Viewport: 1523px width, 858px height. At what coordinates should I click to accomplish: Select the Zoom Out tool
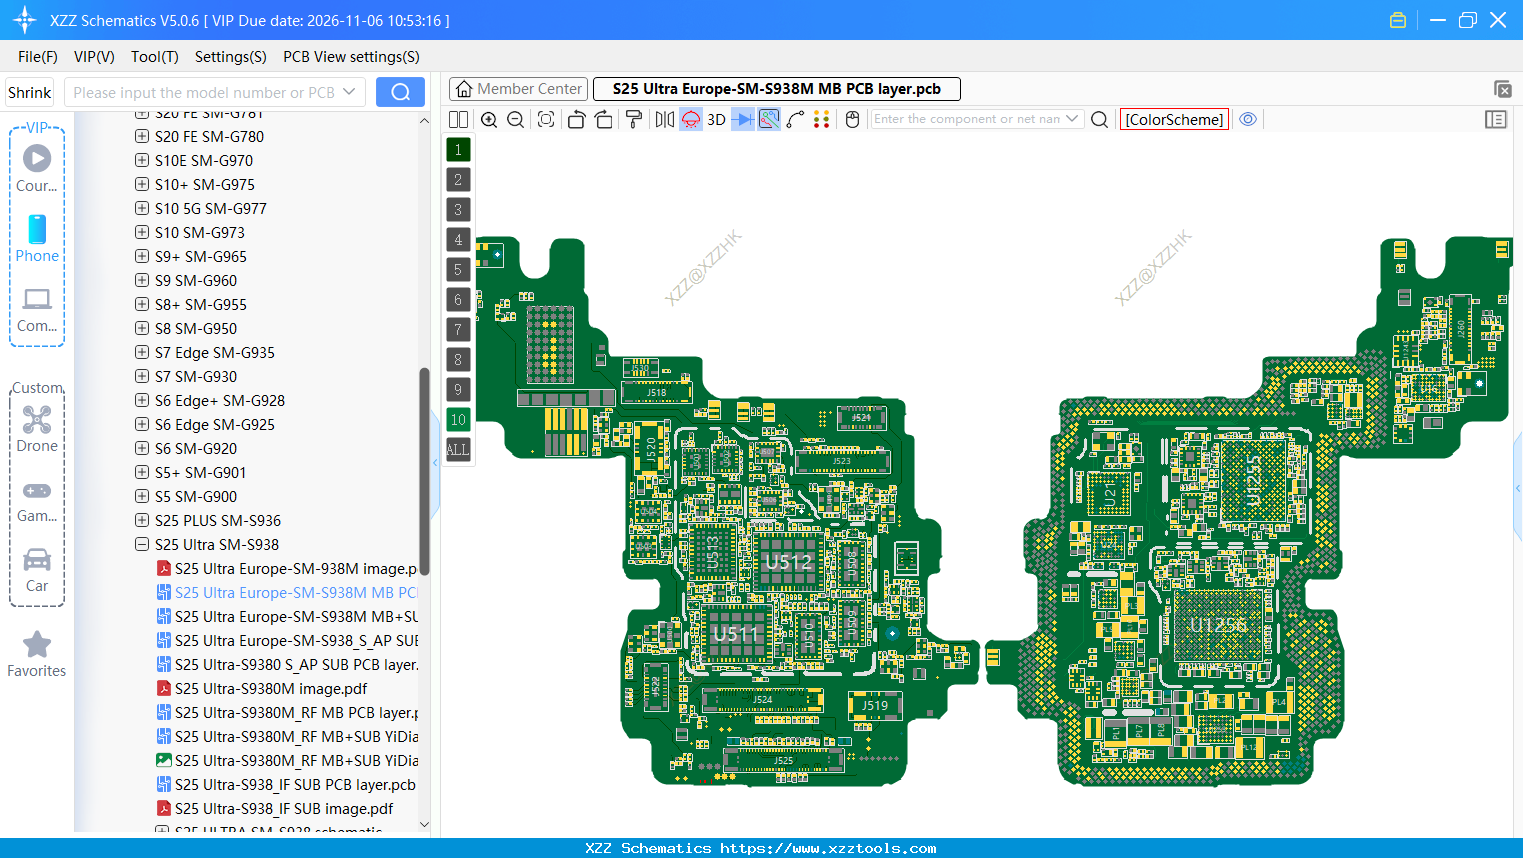(x=514, y=119)
